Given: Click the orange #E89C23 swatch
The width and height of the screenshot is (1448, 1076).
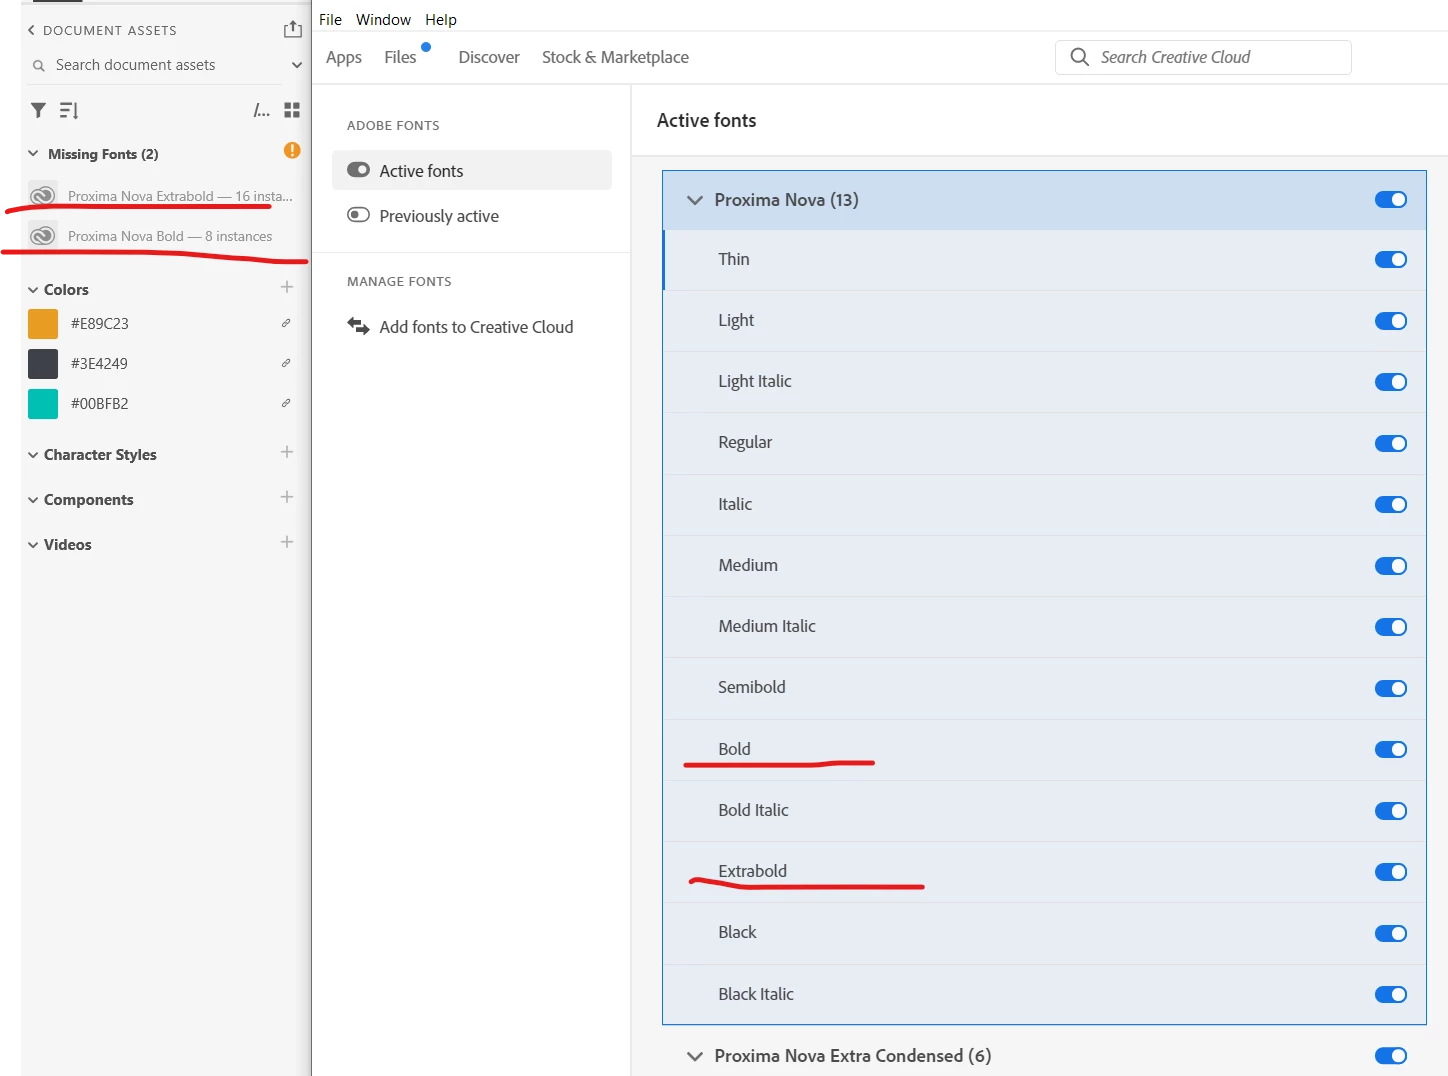Looking at the screenshot, I should [43, 324].
